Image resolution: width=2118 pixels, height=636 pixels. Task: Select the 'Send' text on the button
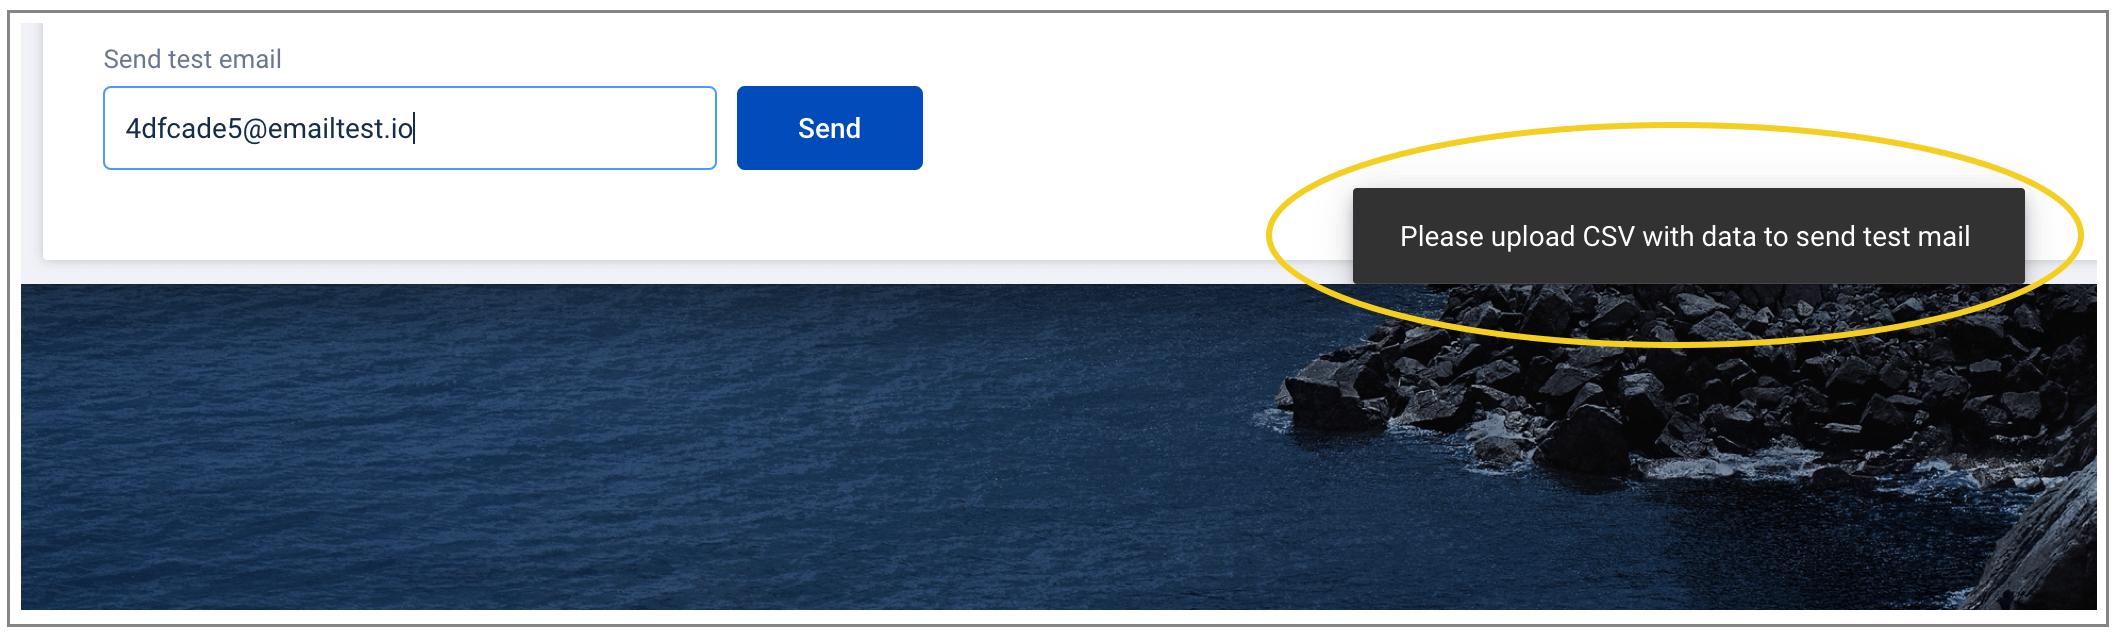(829, 128)
